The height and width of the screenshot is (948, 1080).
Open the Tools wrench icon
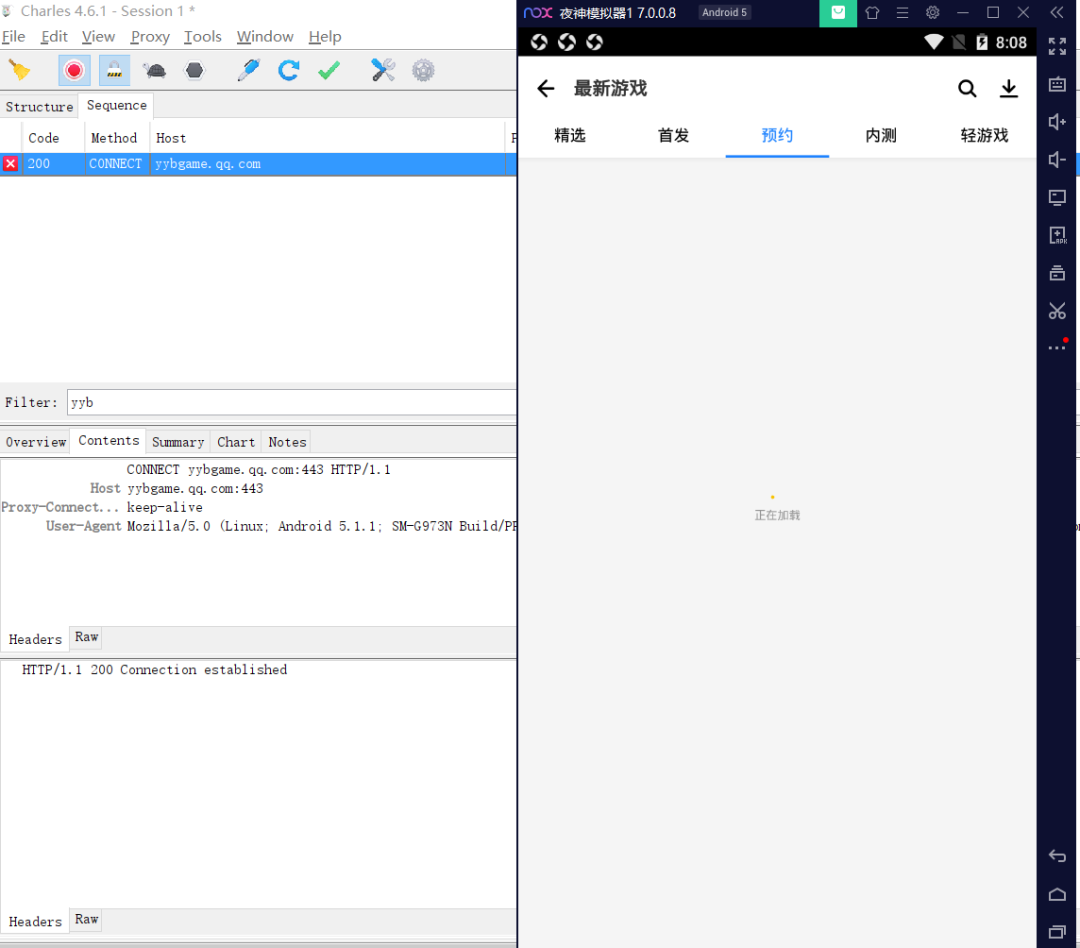[x=383, y=70]
